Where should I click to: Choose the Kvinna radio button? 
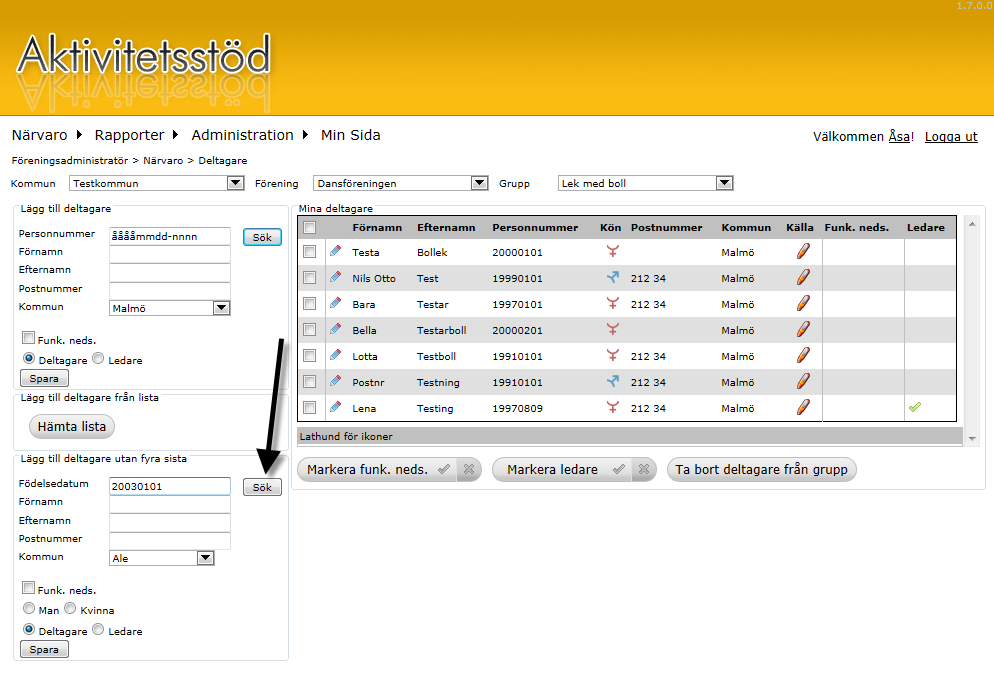[70, 609]
